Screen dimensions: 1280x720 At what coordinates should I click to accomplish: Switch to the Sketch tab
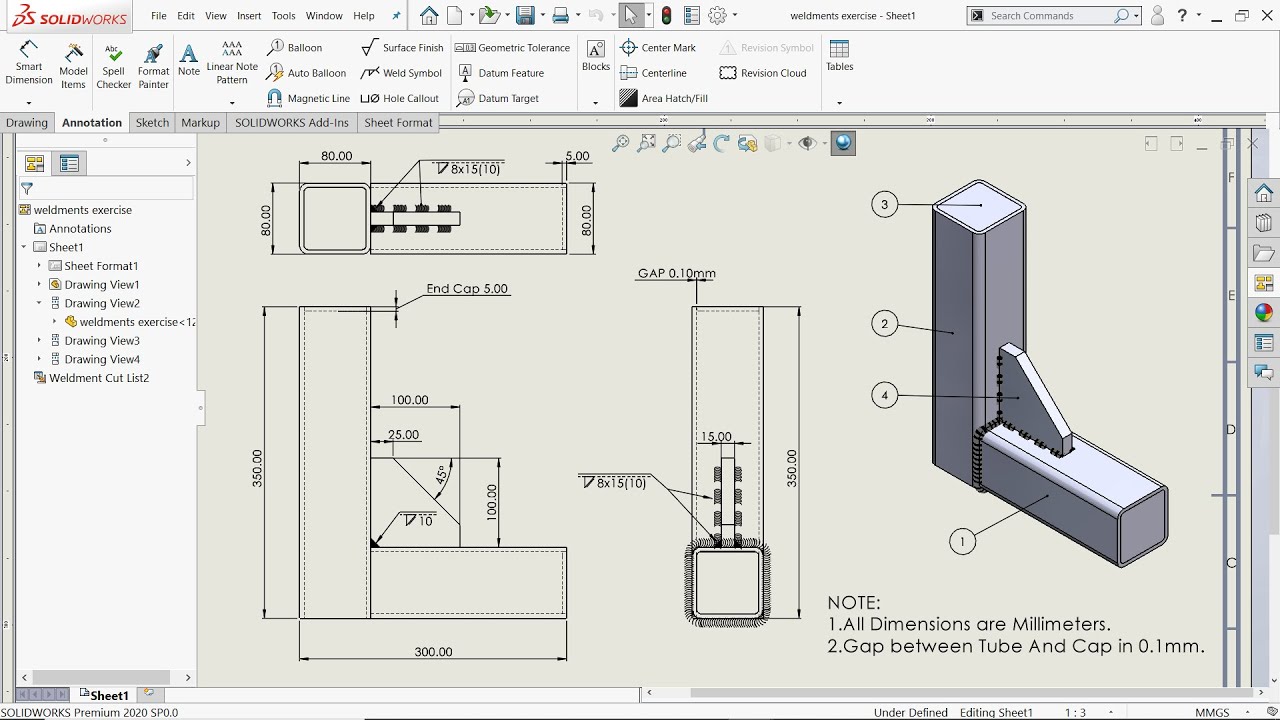point(152,122)
